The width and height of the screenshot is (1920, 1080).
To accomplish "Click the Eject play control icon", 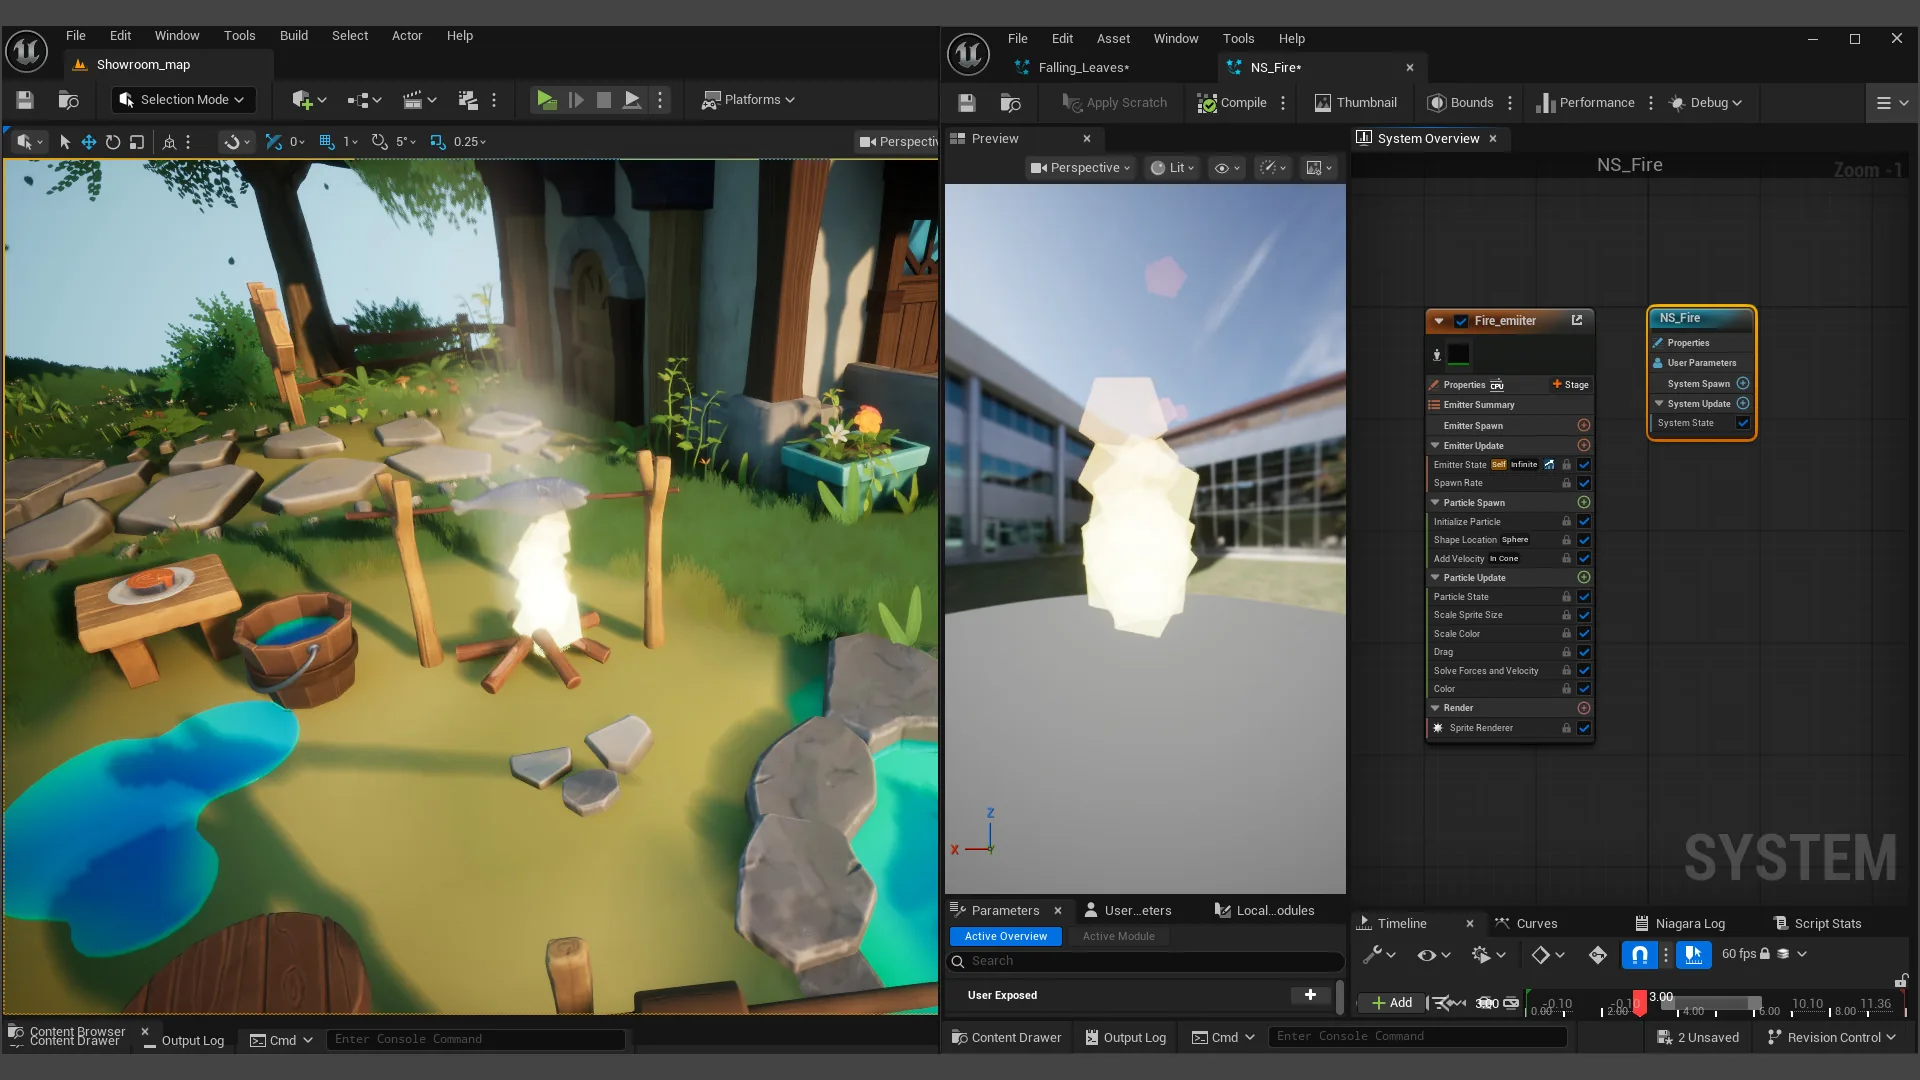I will [x=632, y=100].
